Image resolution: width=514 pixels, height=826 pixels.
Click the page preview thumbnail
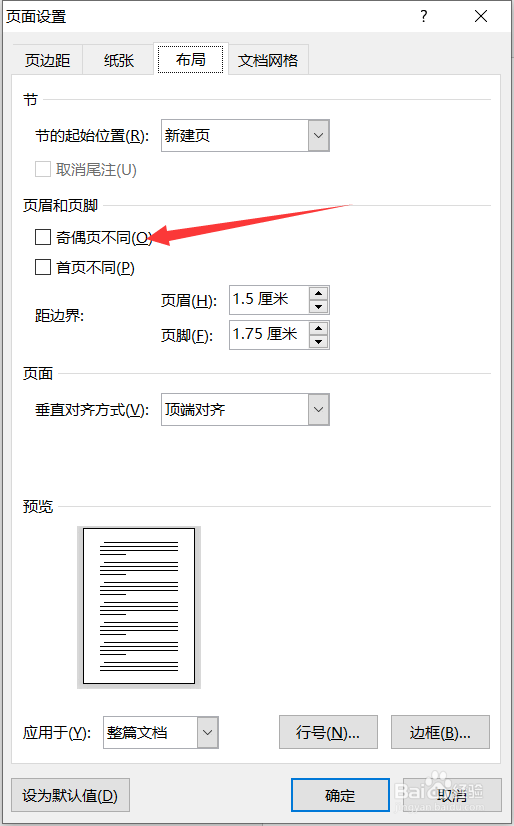click(139, 607)
